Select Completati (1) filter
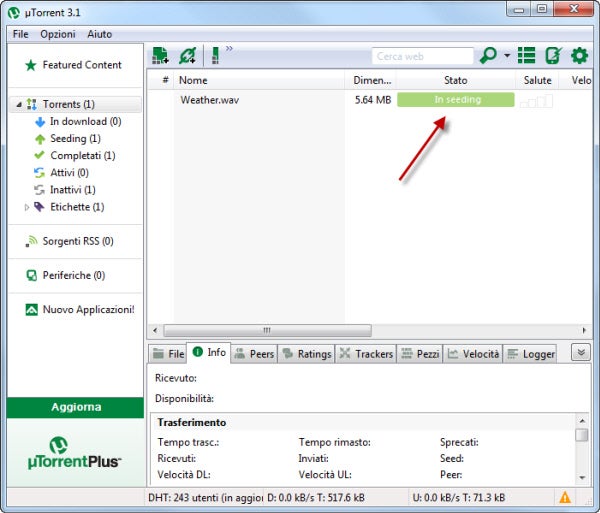Screen dimensions: 600x513 (83, 156)
